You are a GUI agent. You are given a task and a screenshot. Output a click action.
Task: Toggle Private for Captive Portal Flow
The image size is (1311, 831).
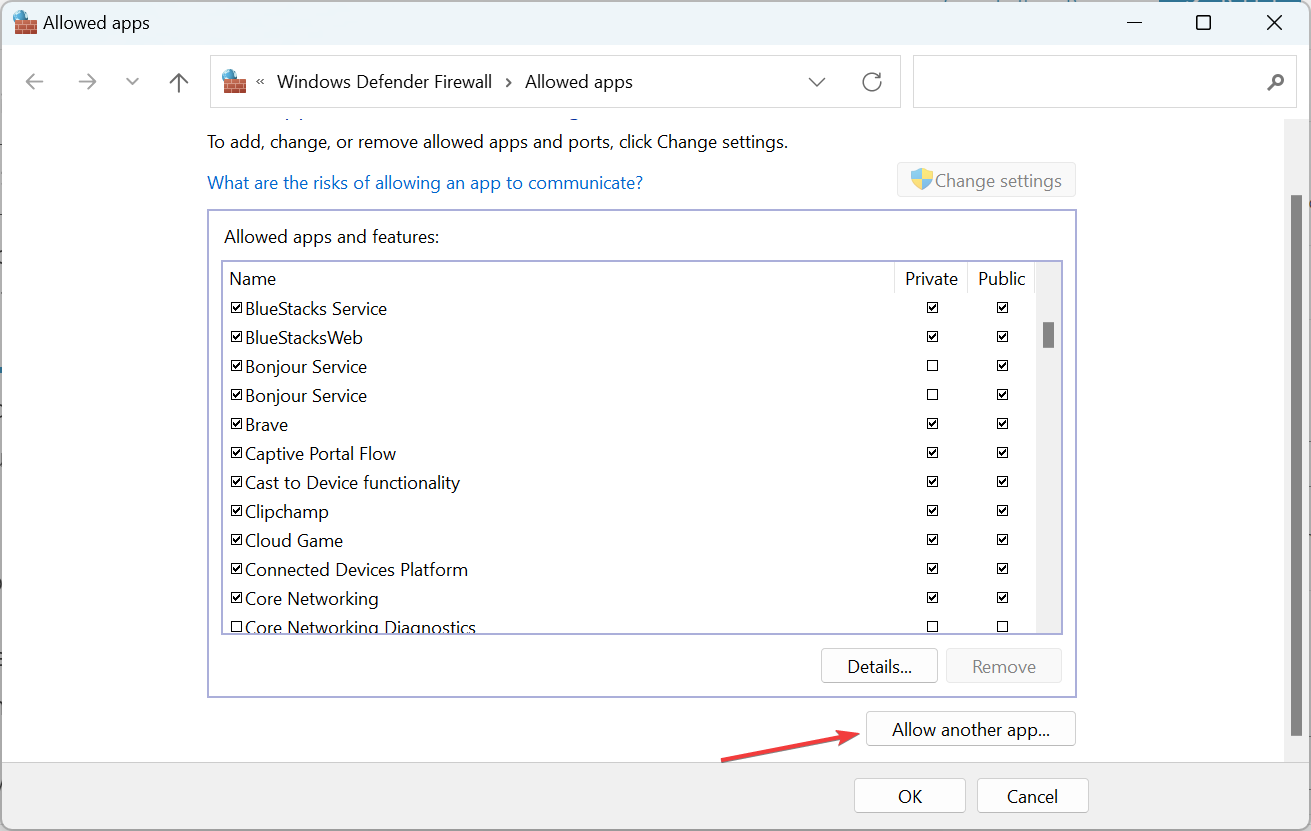pyautogui.click(x=932, y=453)
